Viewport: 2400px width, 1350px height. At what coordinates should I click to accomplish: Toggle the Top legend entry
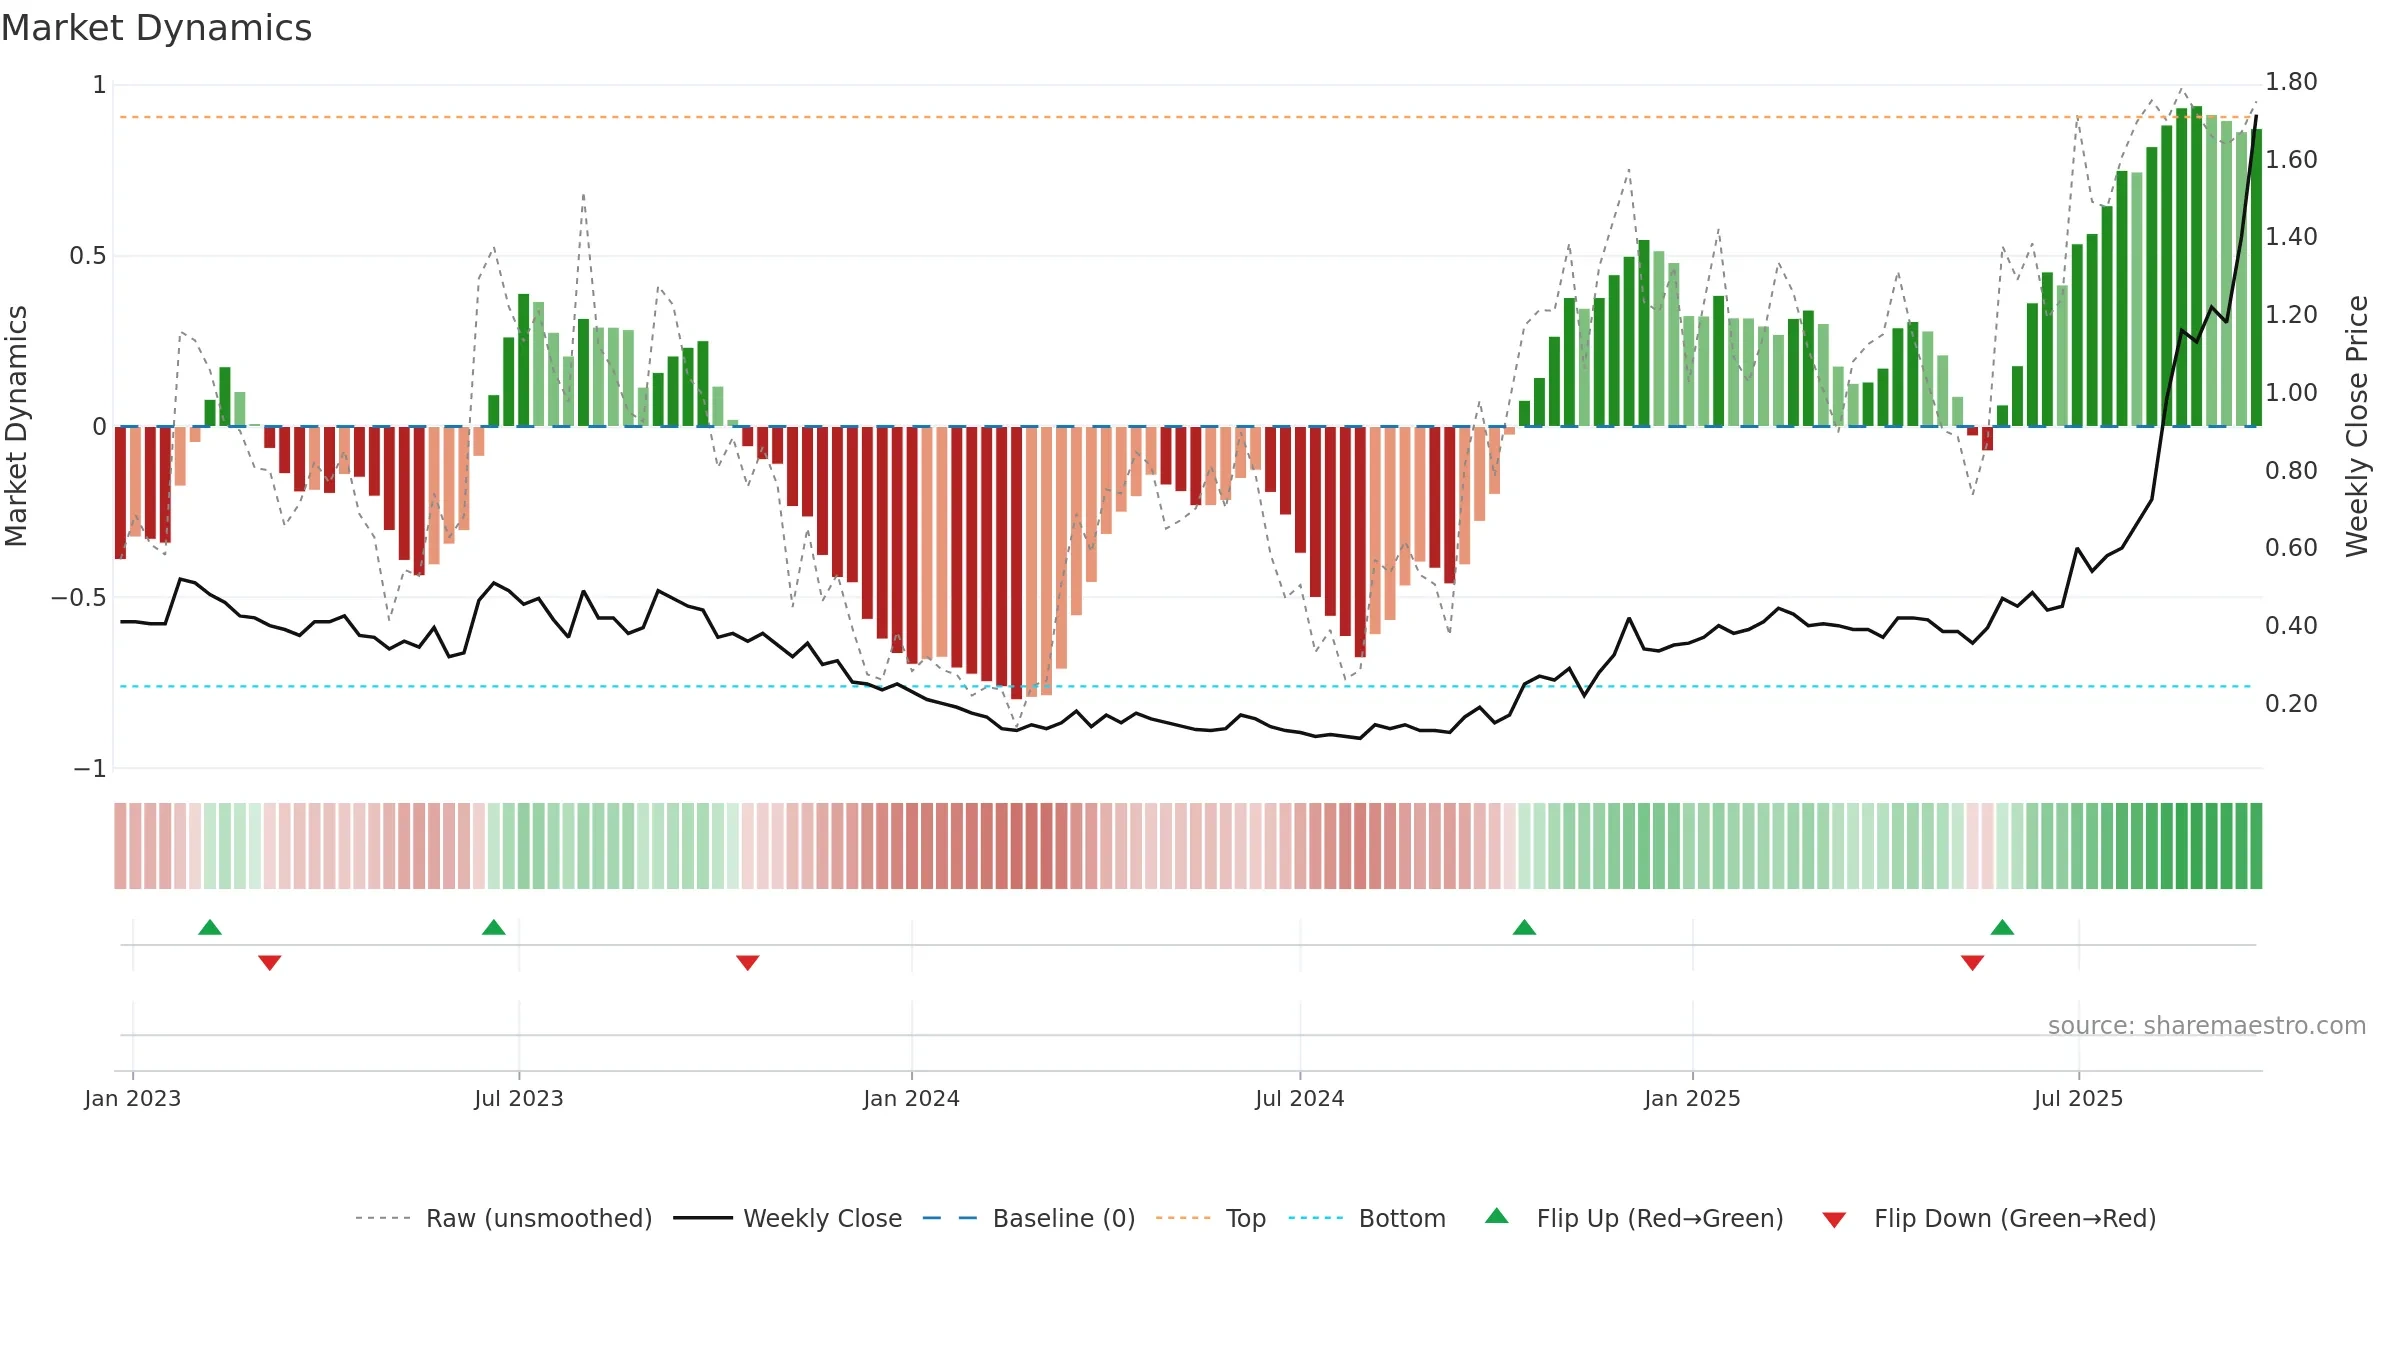click(1211, 1218)
